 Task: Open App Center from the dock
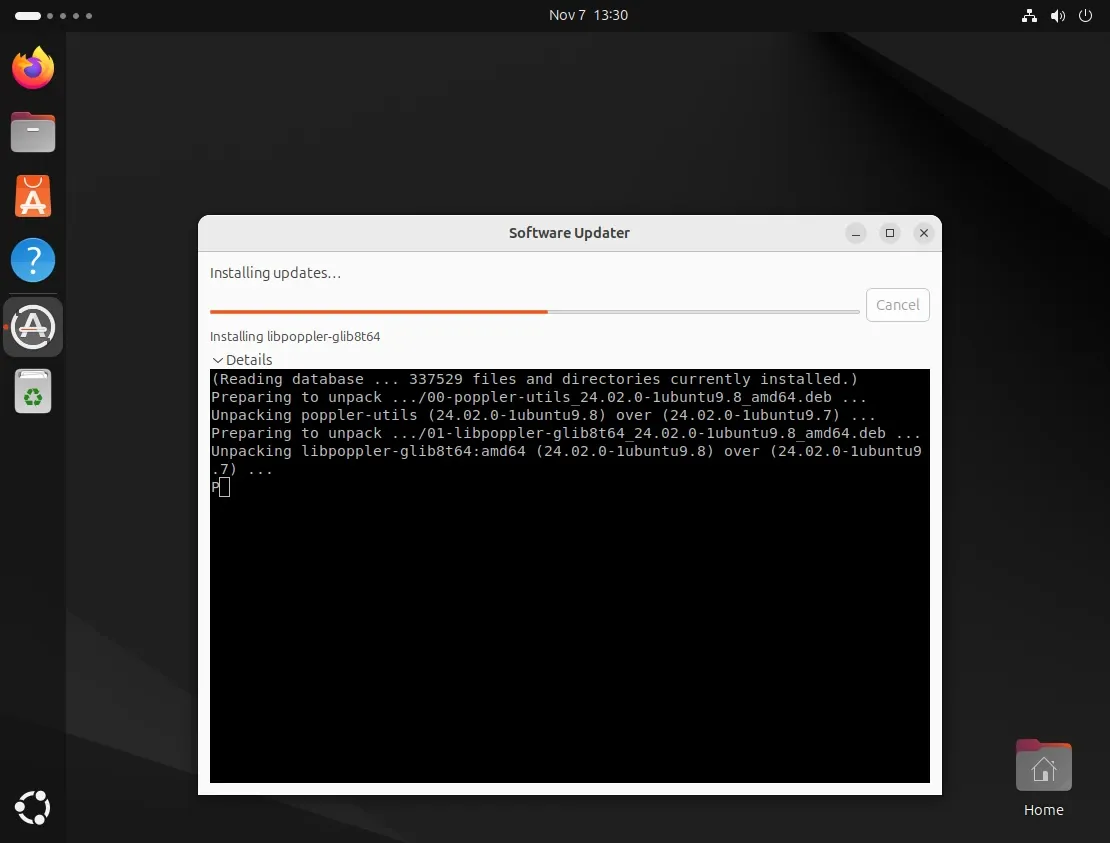coord(33,197)
